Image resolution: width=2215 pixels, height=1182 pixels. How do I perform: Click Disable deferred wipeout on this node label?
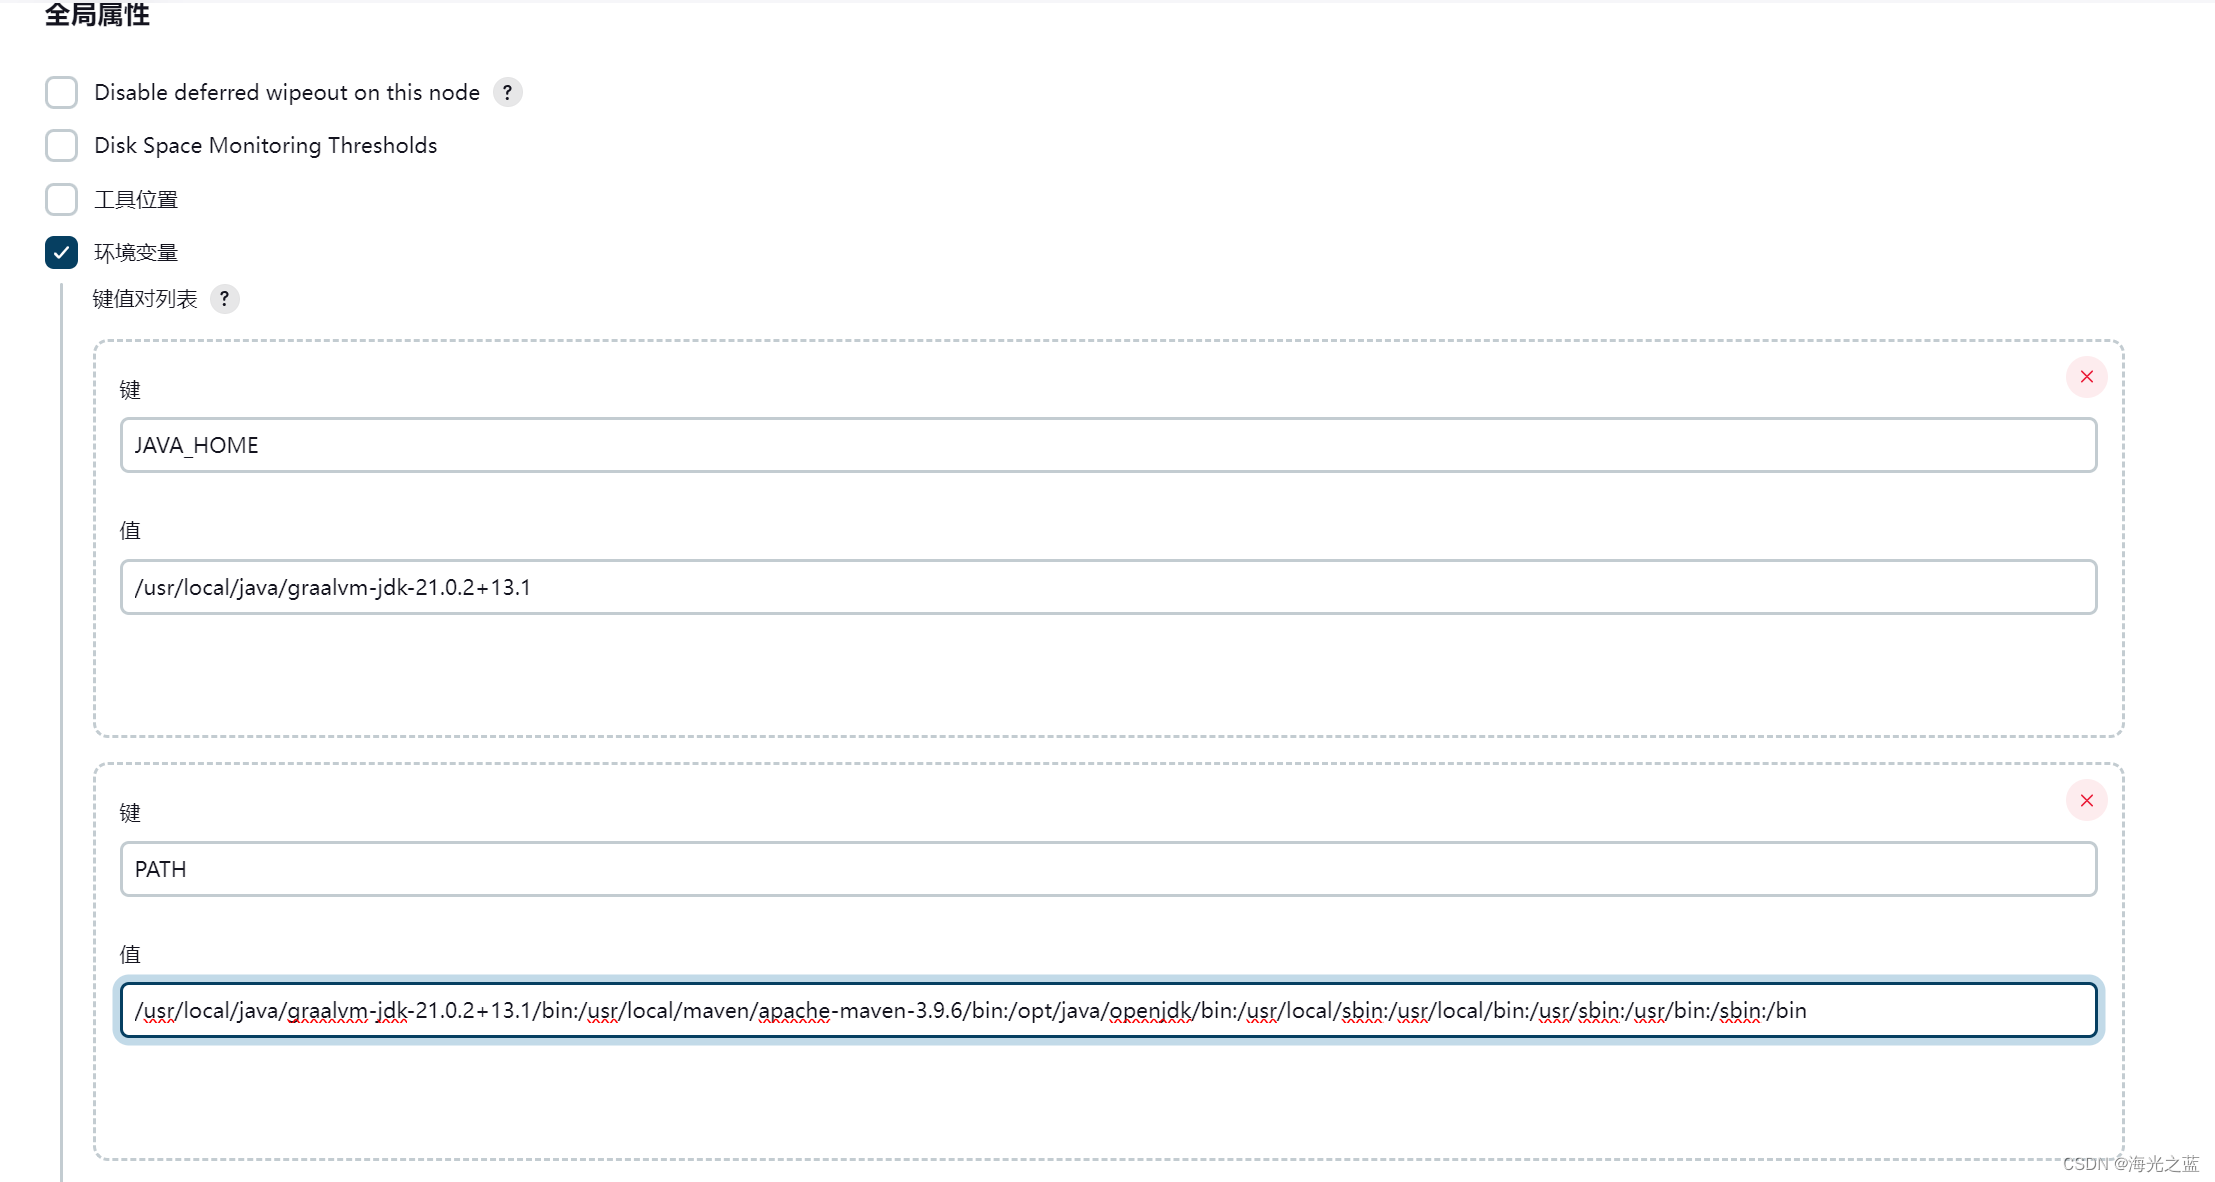coord(287,92)
